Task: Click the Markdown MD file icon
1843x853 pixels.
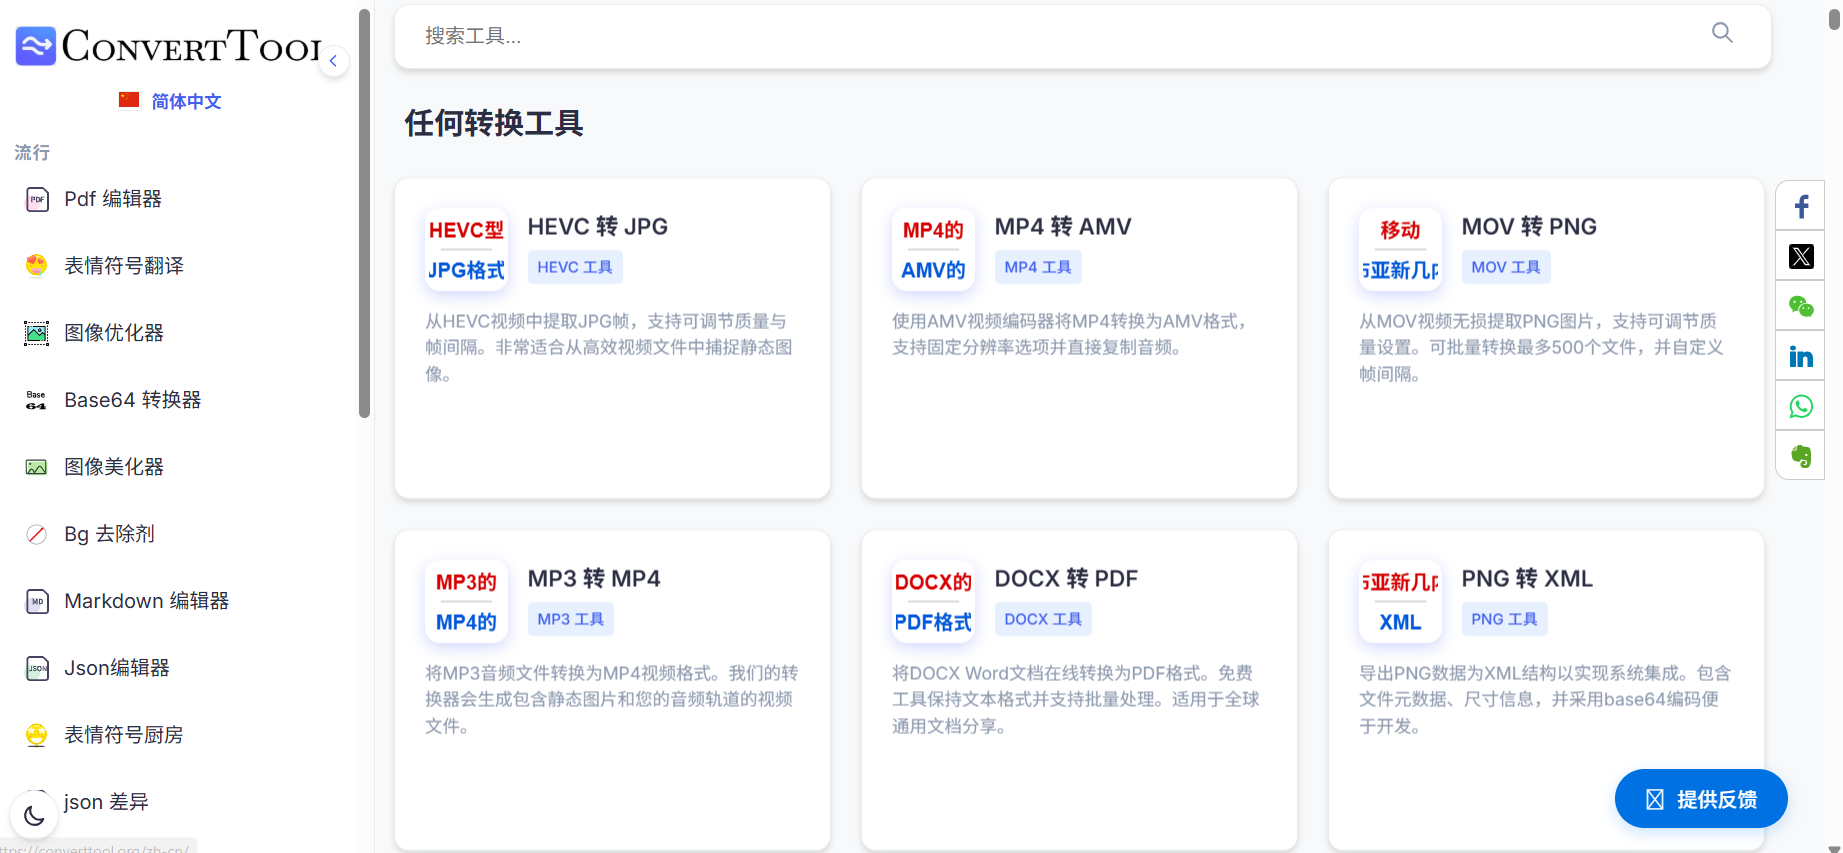Action: coord(37,601)
